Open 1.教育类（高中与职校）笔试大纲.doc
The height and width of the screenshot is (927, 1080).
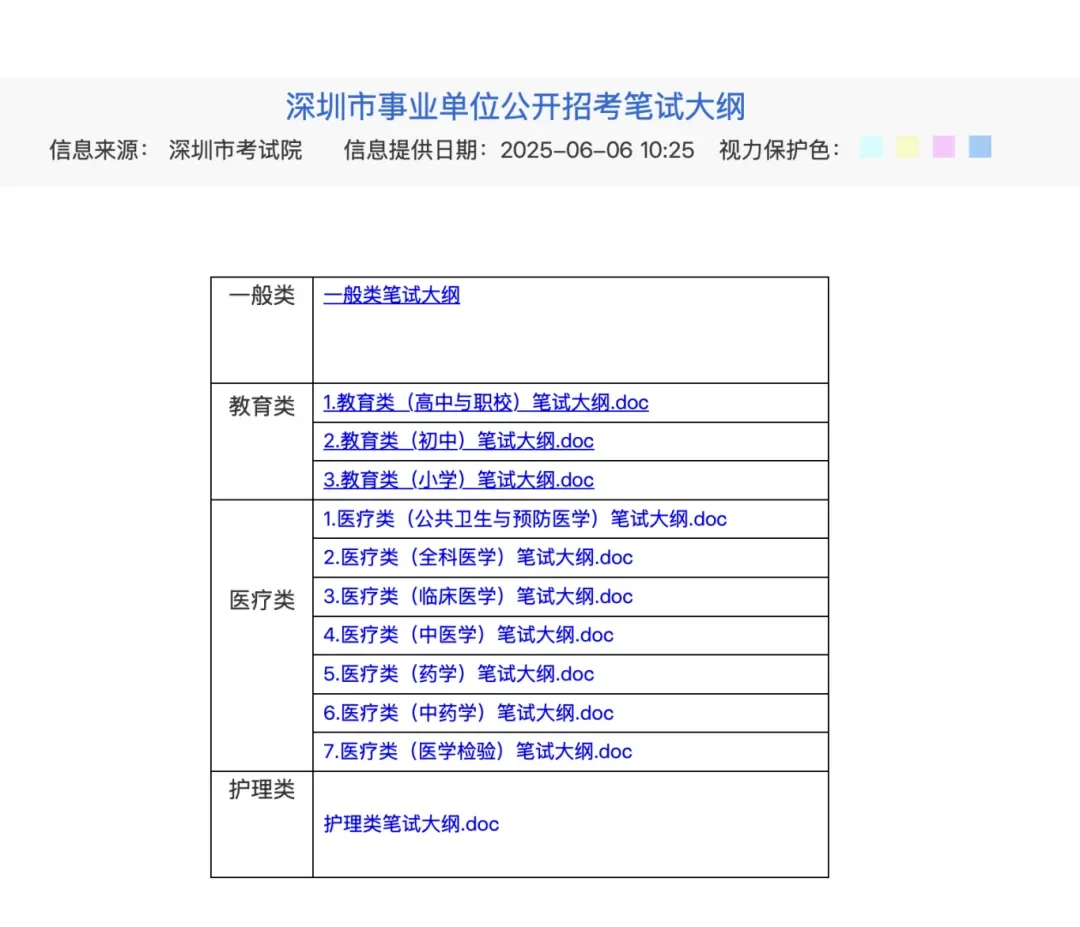tap(486, 402)
